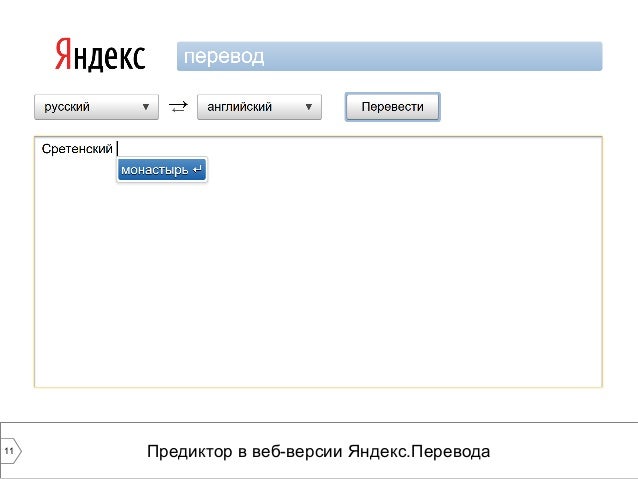Click the word Сретенский in the text box
Viewport: 638px width, 479px height.
[77, 149]
